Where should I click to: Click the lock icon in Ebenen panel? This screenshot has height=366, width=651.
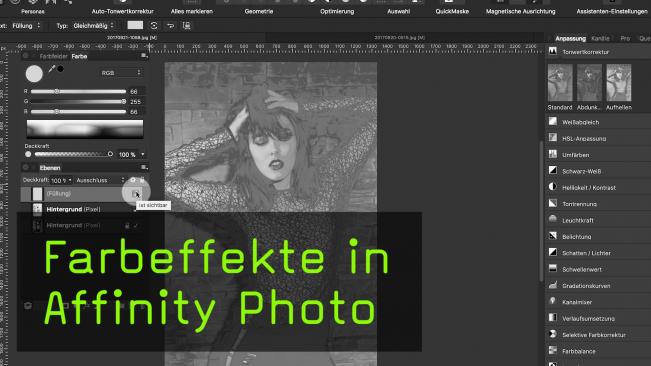(x=142, y=180)
